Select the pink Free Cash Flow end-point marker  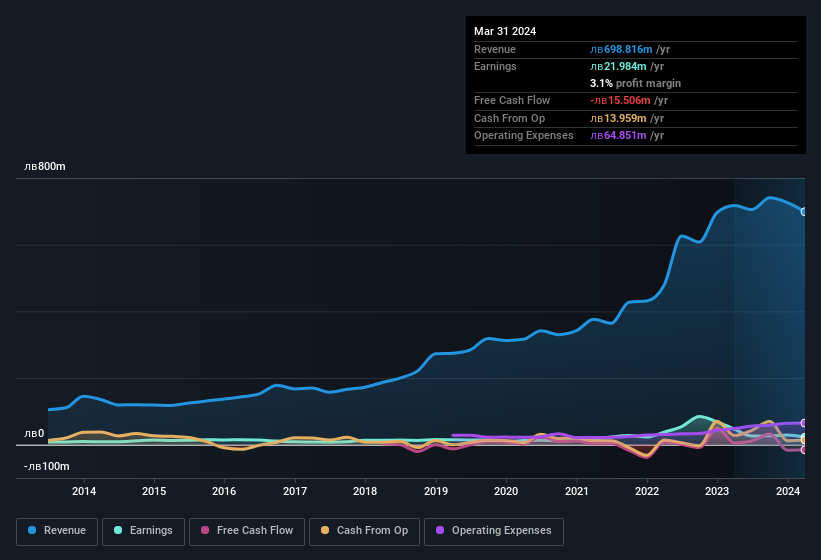click(803, 450)
